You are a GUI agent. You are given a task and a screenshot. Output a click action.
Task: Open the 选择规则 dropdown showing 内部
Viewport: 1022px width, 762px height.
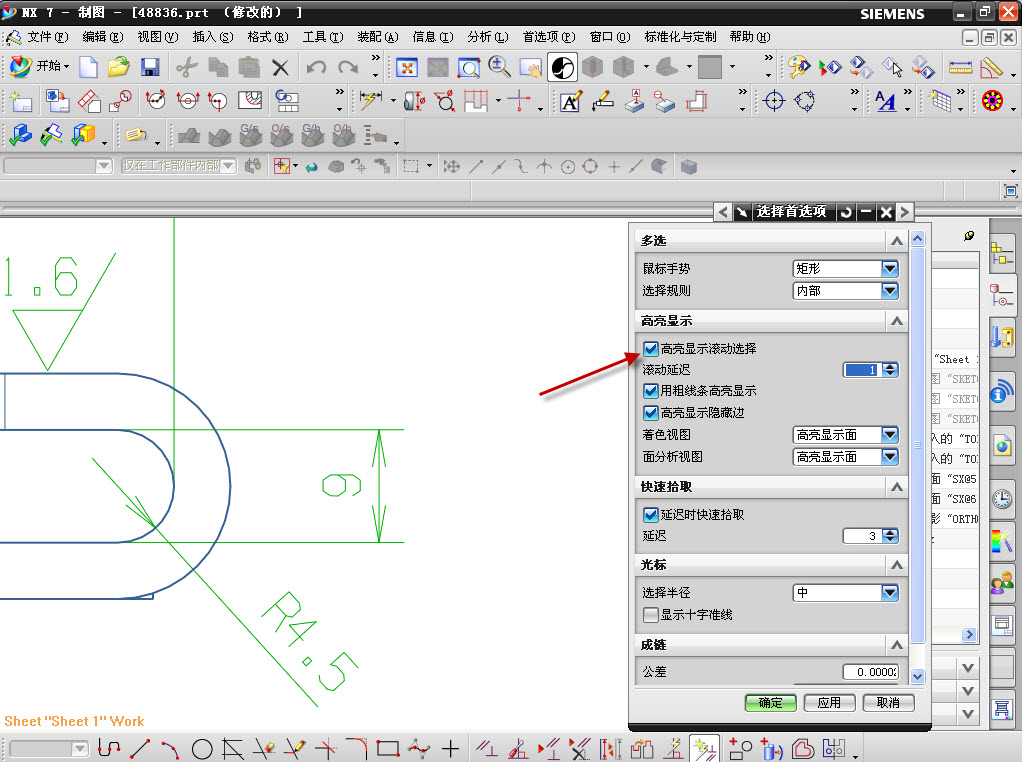point(846,291)
